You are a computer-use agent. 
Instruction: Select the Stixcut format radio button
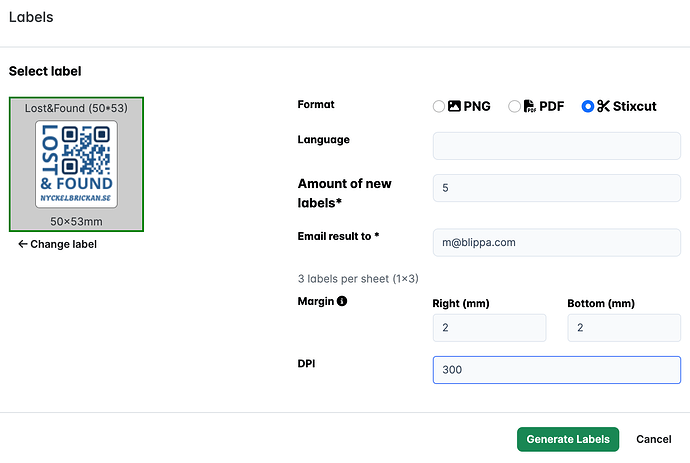point(587,107)
